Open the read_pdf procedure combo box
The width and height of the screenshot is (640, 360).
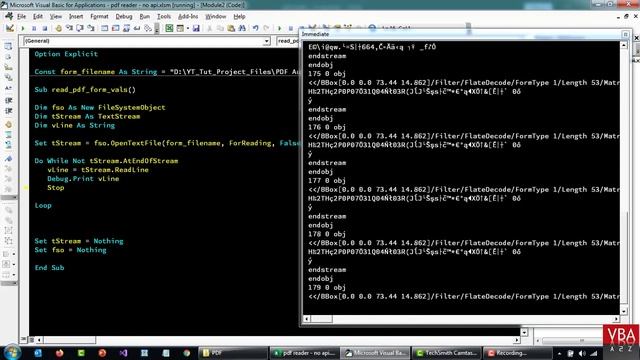288,41
